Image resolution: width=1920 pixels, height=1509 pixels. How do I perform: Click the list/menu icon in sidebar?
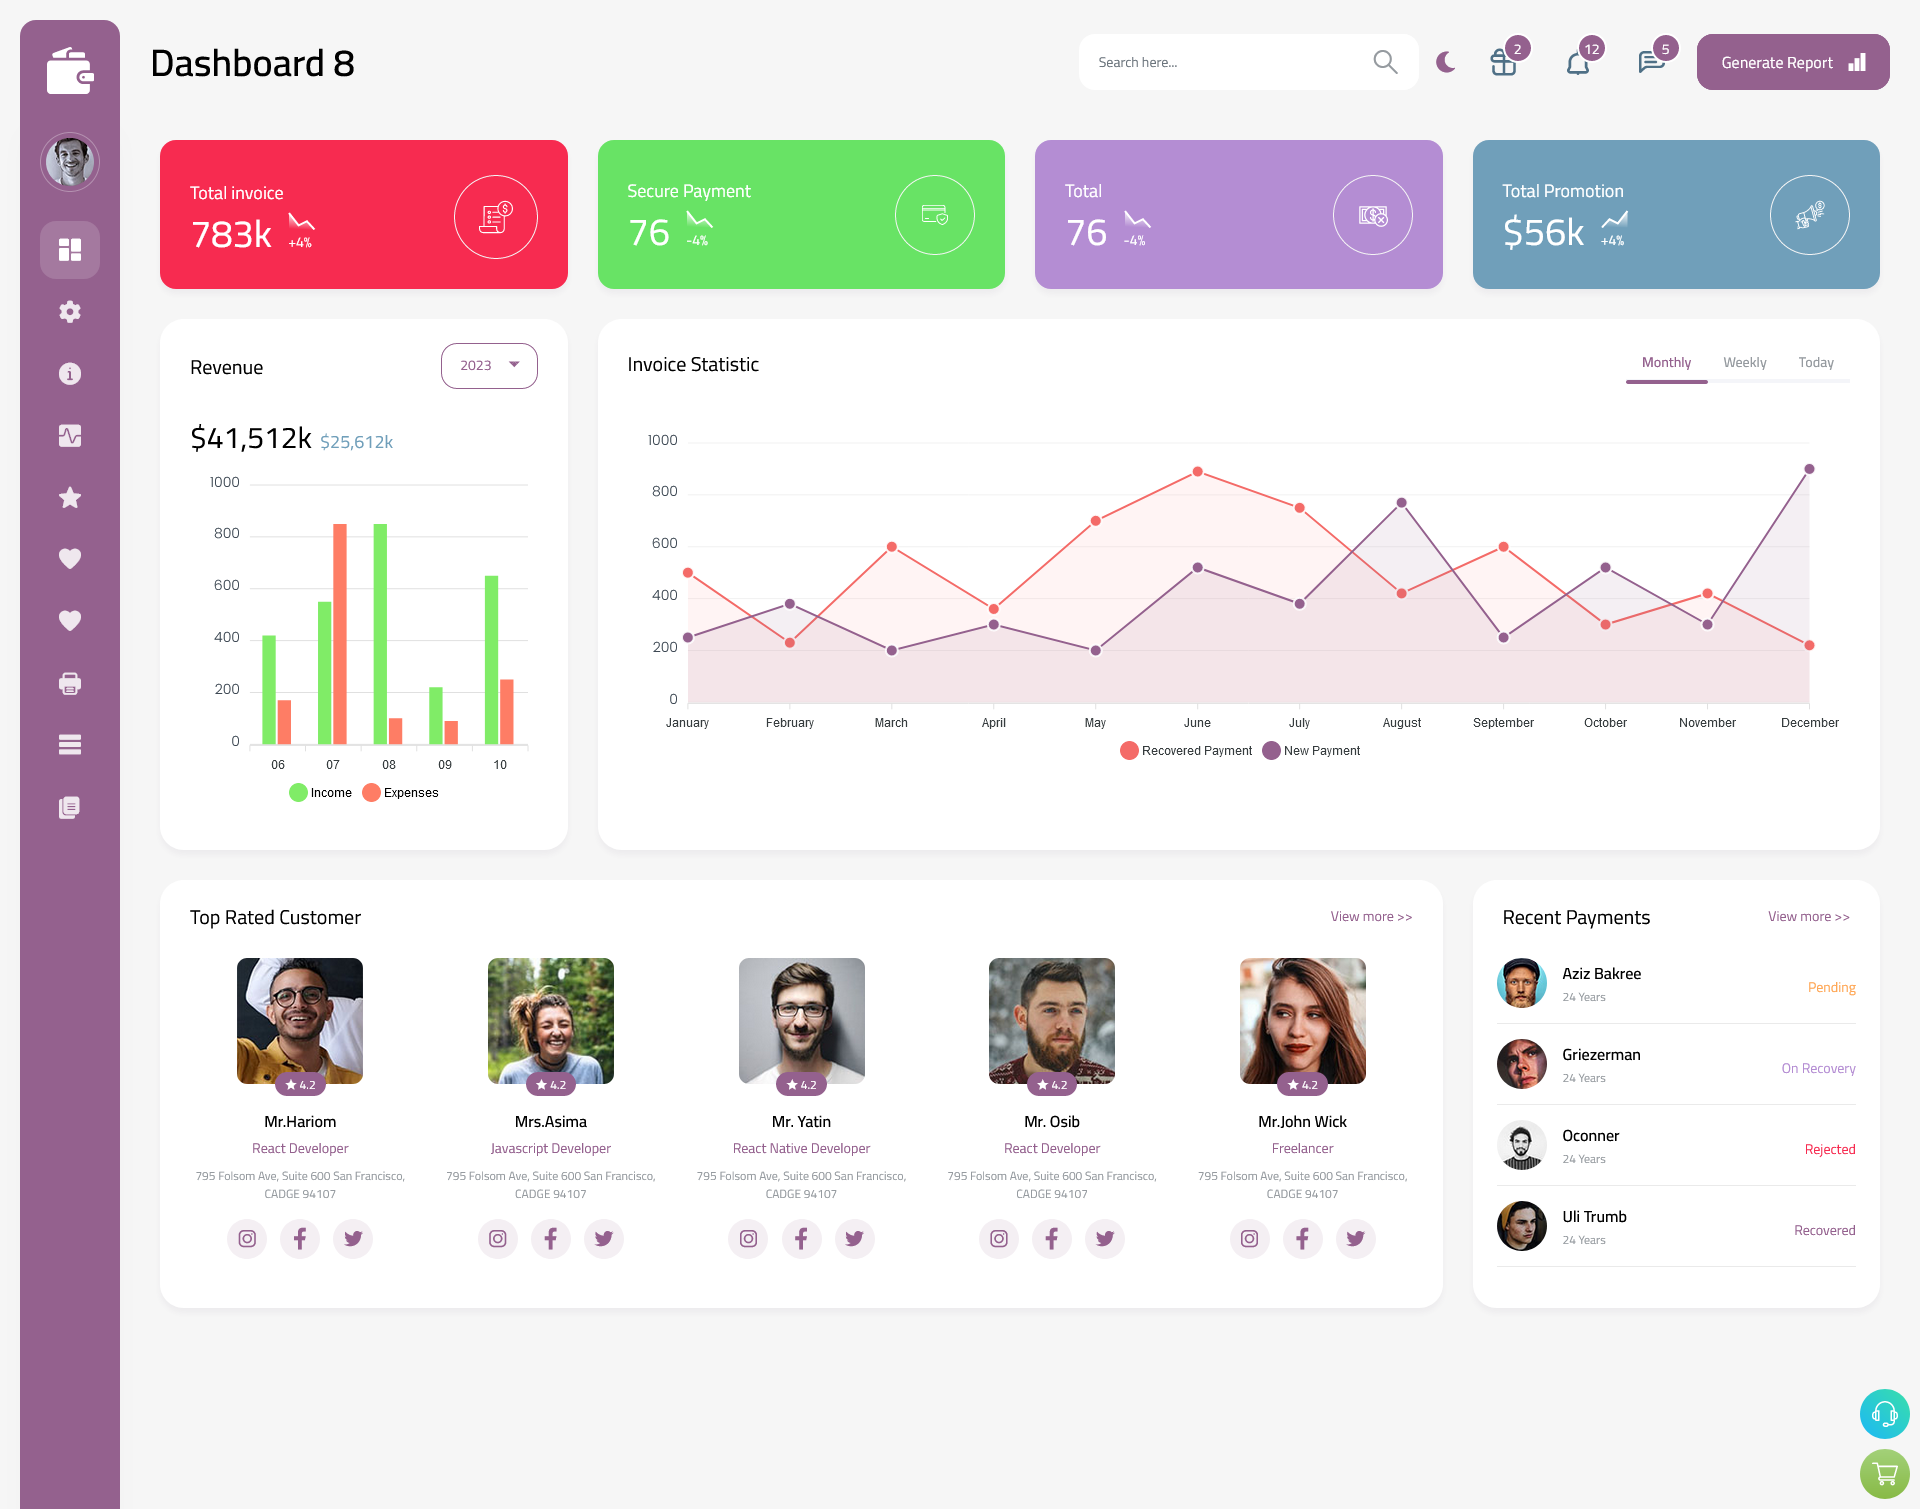point(70,744)
